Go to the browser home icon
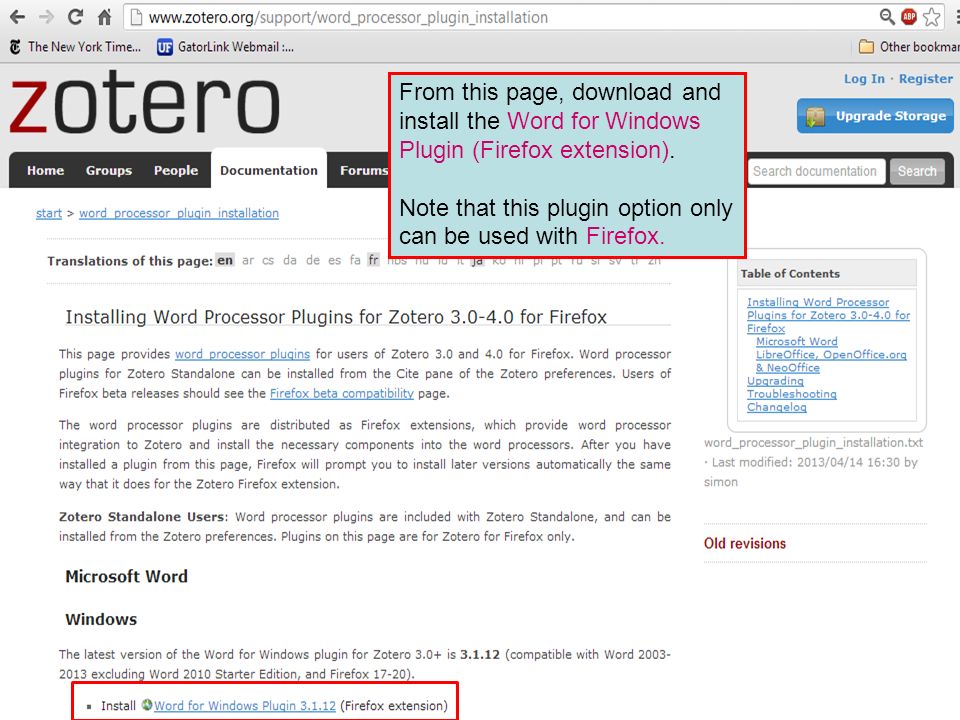The image size is (960, 720). [105, 17]
